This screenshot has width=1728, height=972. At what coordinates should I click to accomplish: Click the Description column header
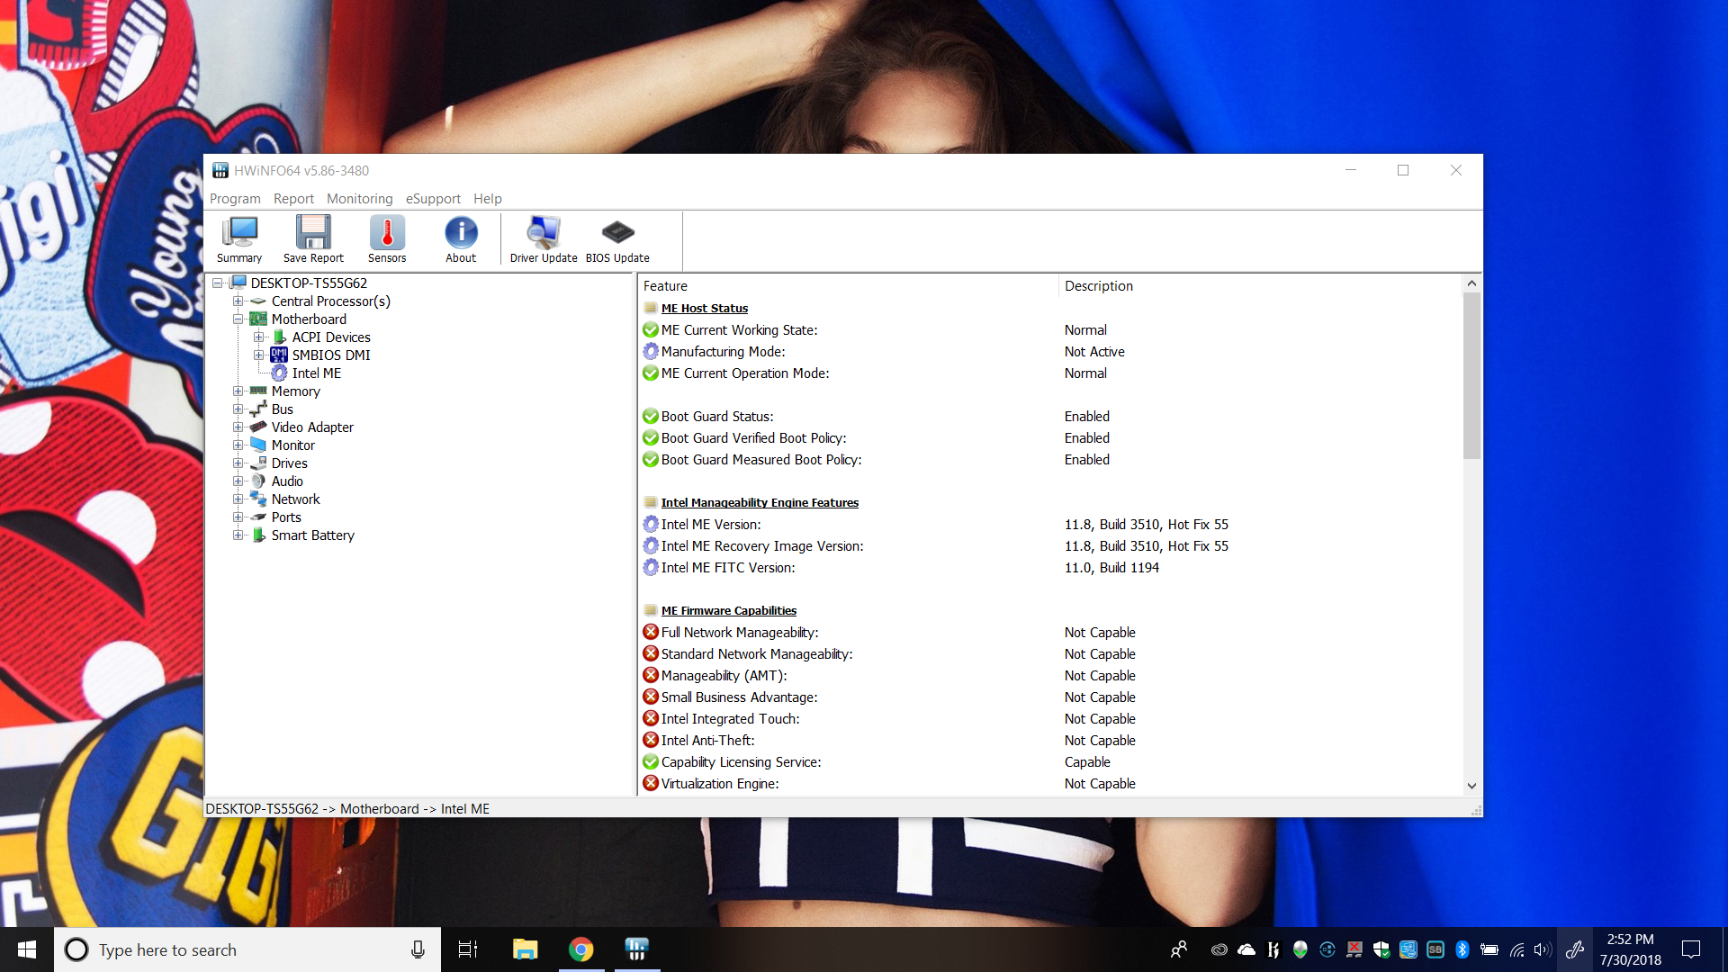[1259, 286]
